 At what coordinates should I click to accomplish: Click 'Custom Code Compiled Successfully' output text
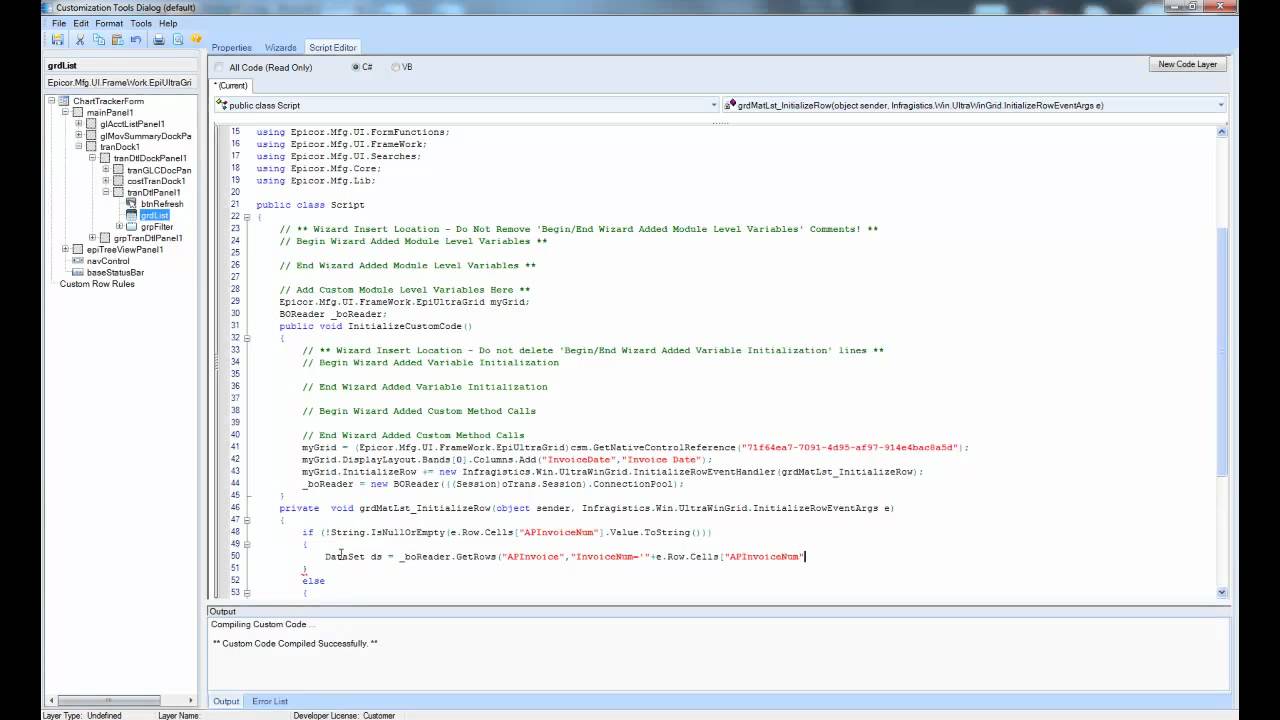295,643
